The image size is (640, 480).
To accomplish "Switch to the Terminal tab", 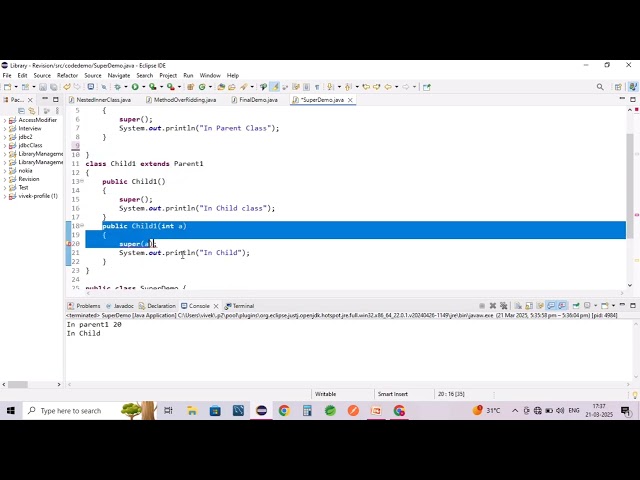I will point(239,306).
